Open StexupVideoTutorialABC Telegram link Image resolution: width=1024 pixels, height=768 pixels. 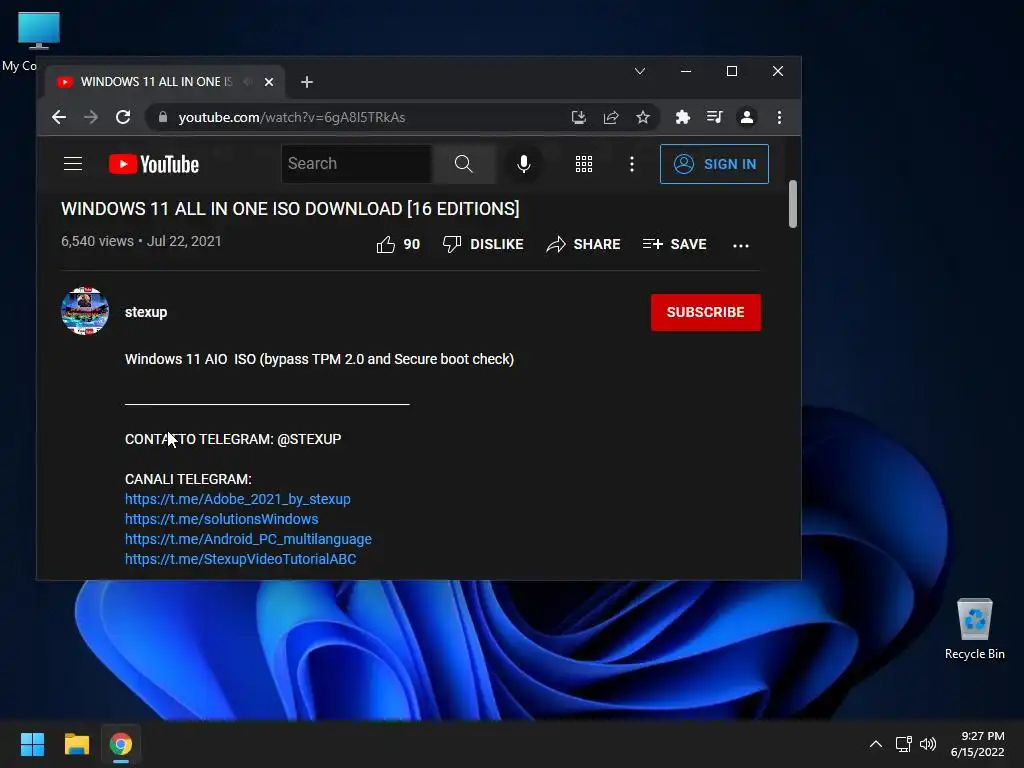240,559
